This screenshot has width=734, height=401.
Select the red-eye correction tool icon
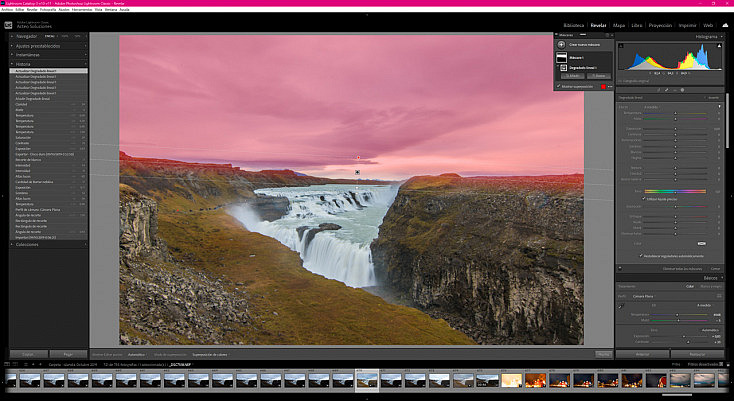pyautogui.click(x=675, y=90)
